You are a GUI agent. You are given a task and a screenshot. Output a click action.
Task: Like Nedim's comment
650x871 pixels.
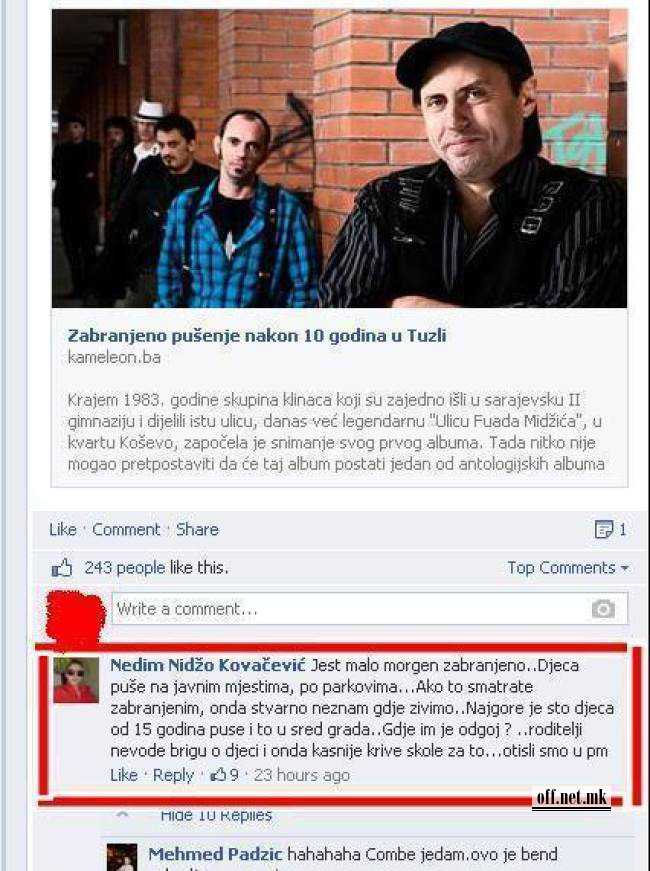coord(124,775)
